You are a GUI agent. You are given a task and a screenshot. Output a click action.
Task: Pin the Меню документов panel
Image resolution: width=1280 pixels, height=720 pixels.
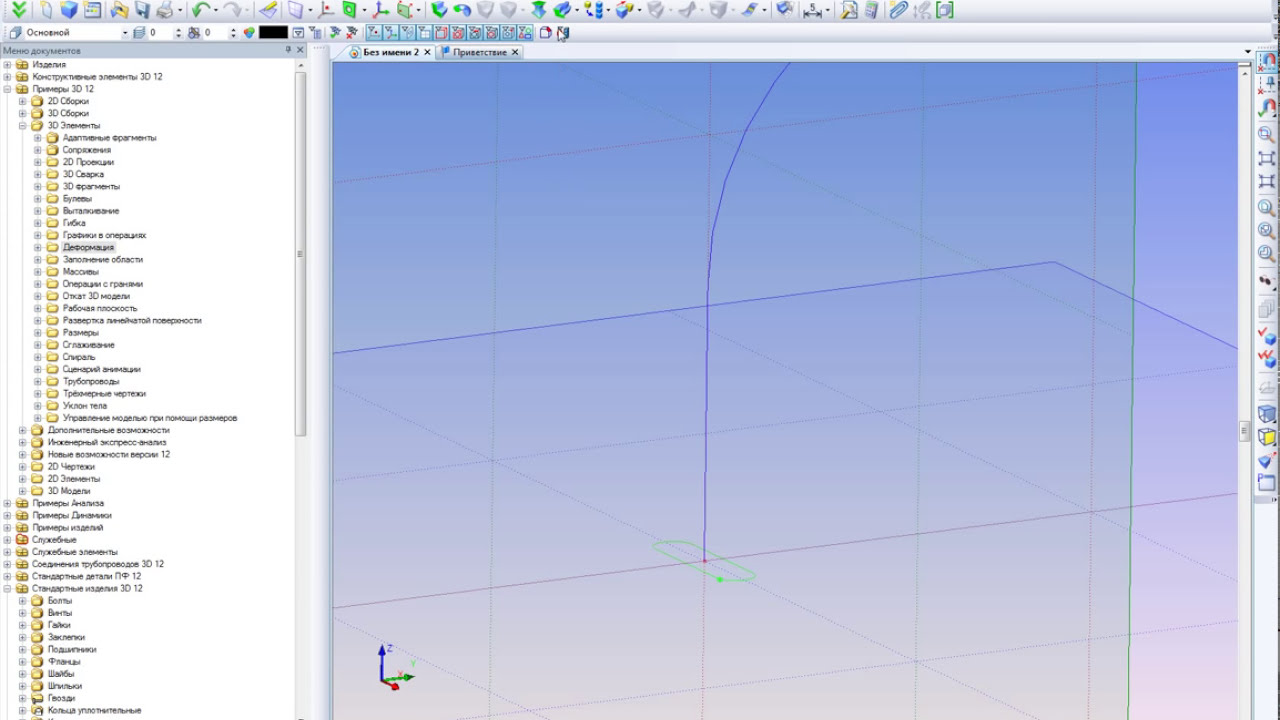tap(288, 50)
